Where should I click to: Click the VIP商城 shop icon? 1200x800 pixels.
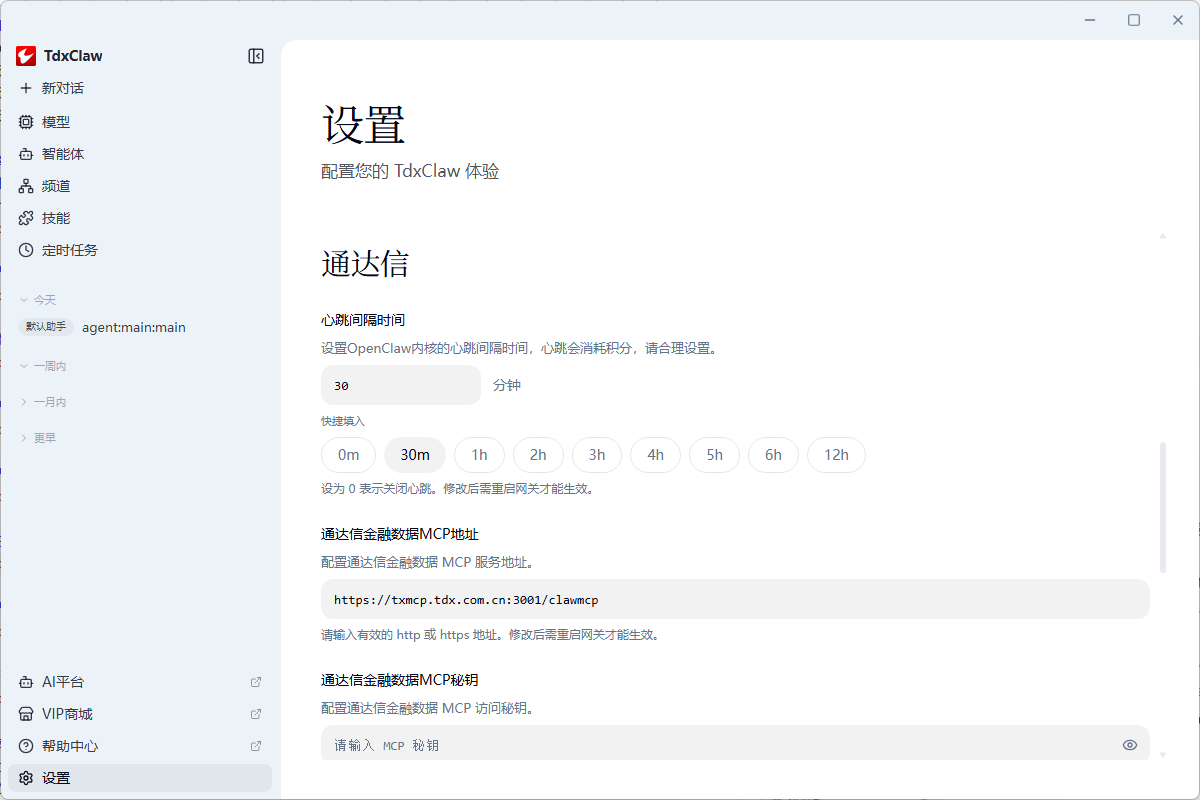click(26, 714)
